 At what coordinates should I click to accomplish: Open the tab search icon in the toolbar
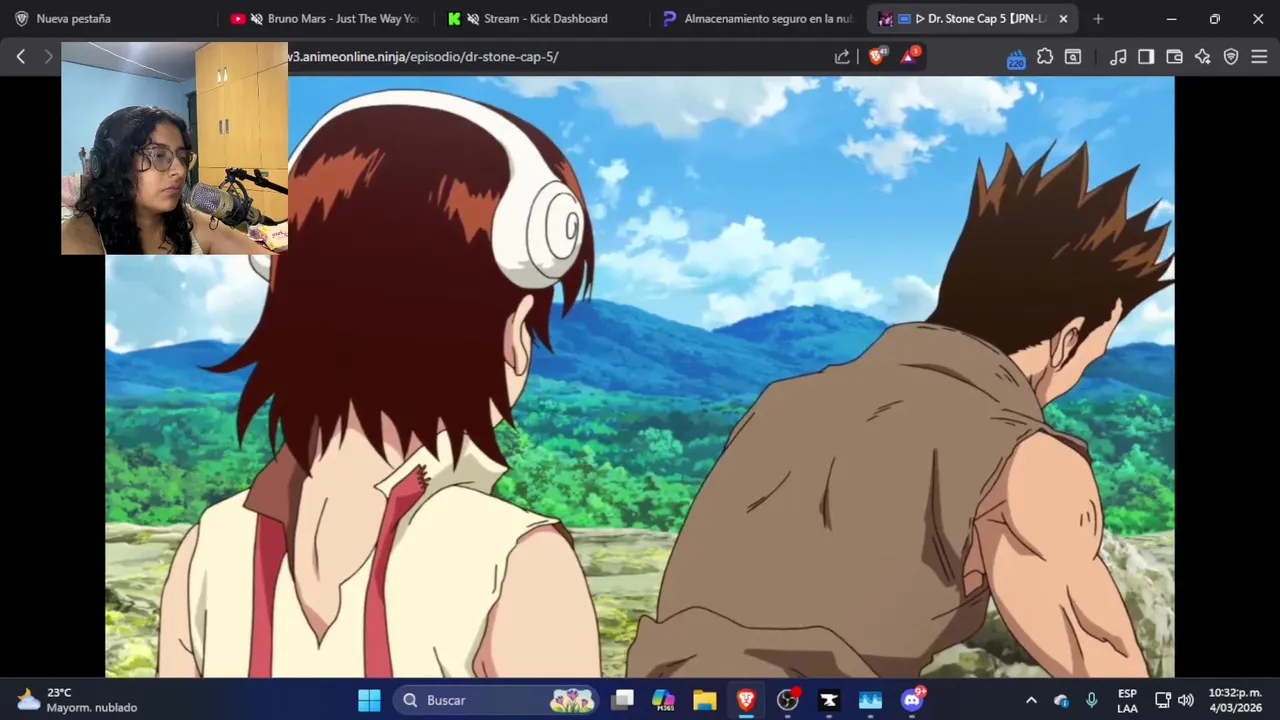pyautogui.click(x=1073, y=57)
